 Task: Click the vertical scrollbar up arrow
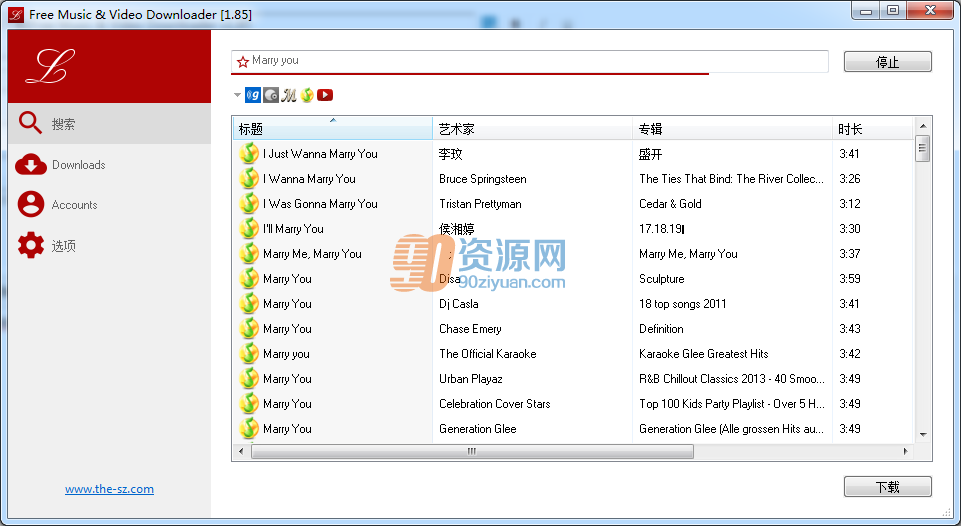(x=923, y=126)
